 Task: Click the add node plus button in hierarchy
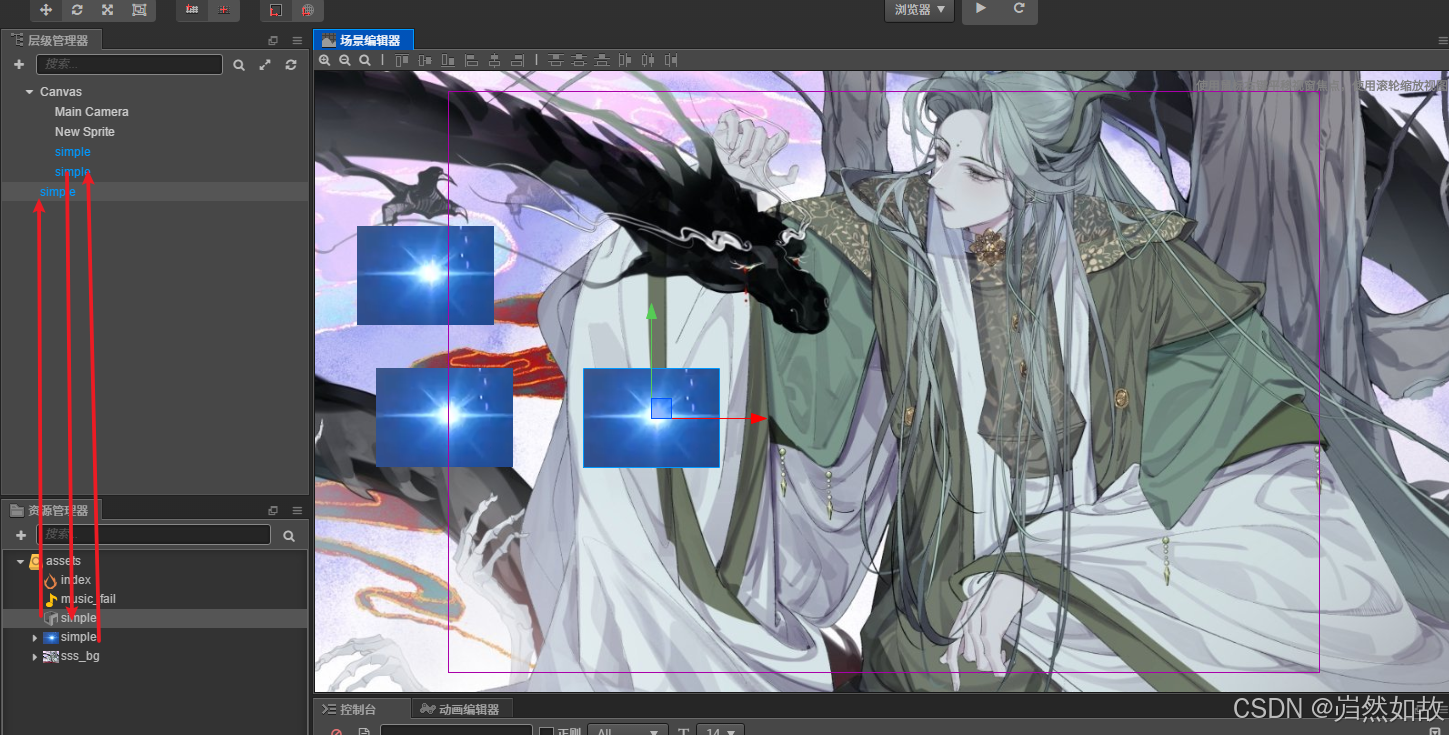pos(19,64)
